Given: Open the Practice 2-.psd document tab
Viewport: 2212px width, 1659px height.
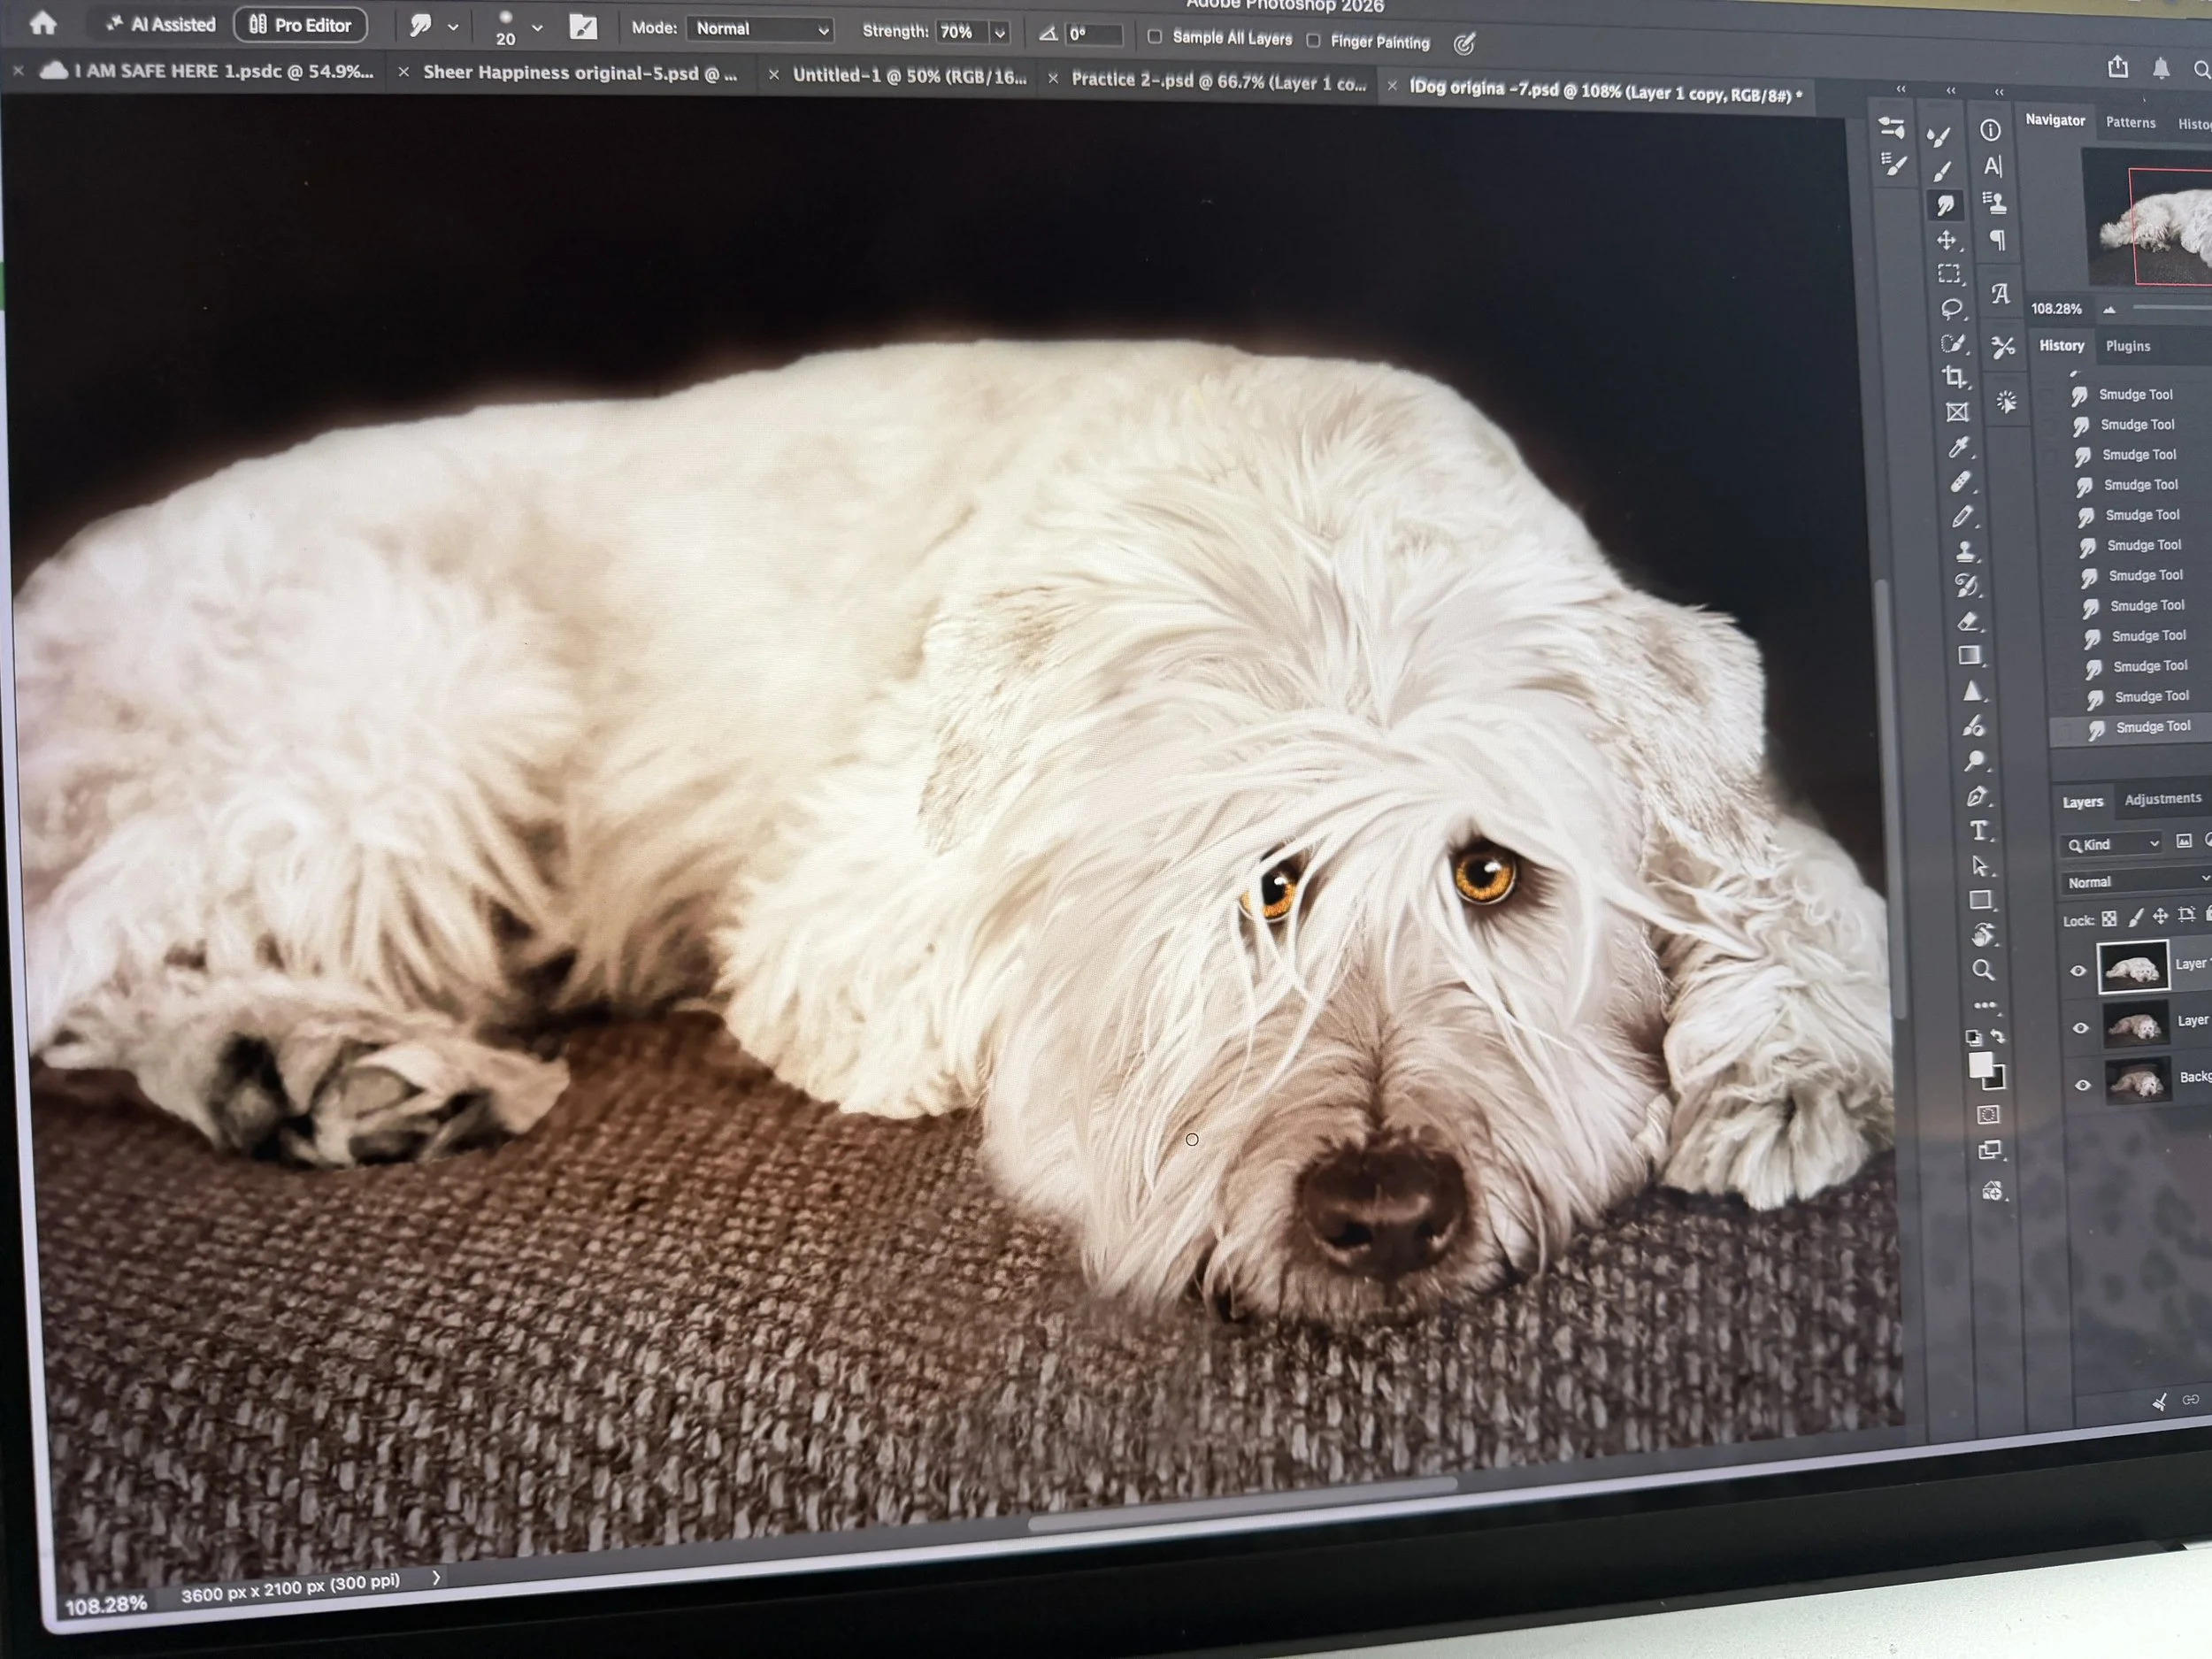Looking at the screenshot, I should [1217, 82].
